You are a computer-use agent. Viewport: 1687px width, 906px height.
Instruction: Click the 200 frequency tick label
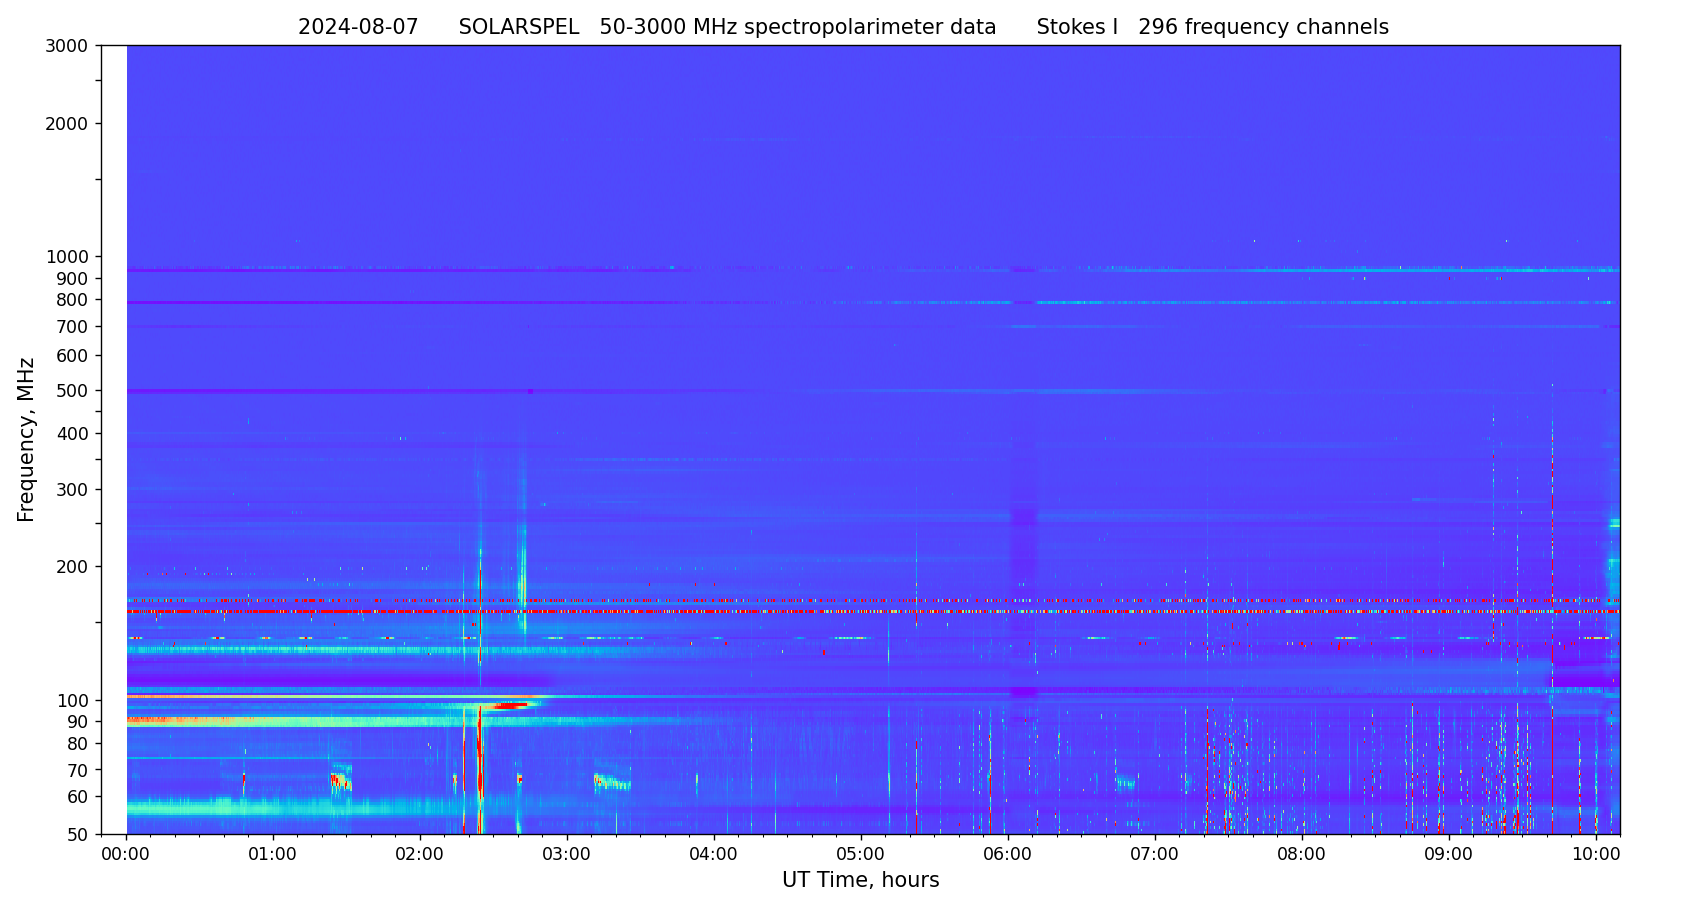71,567
